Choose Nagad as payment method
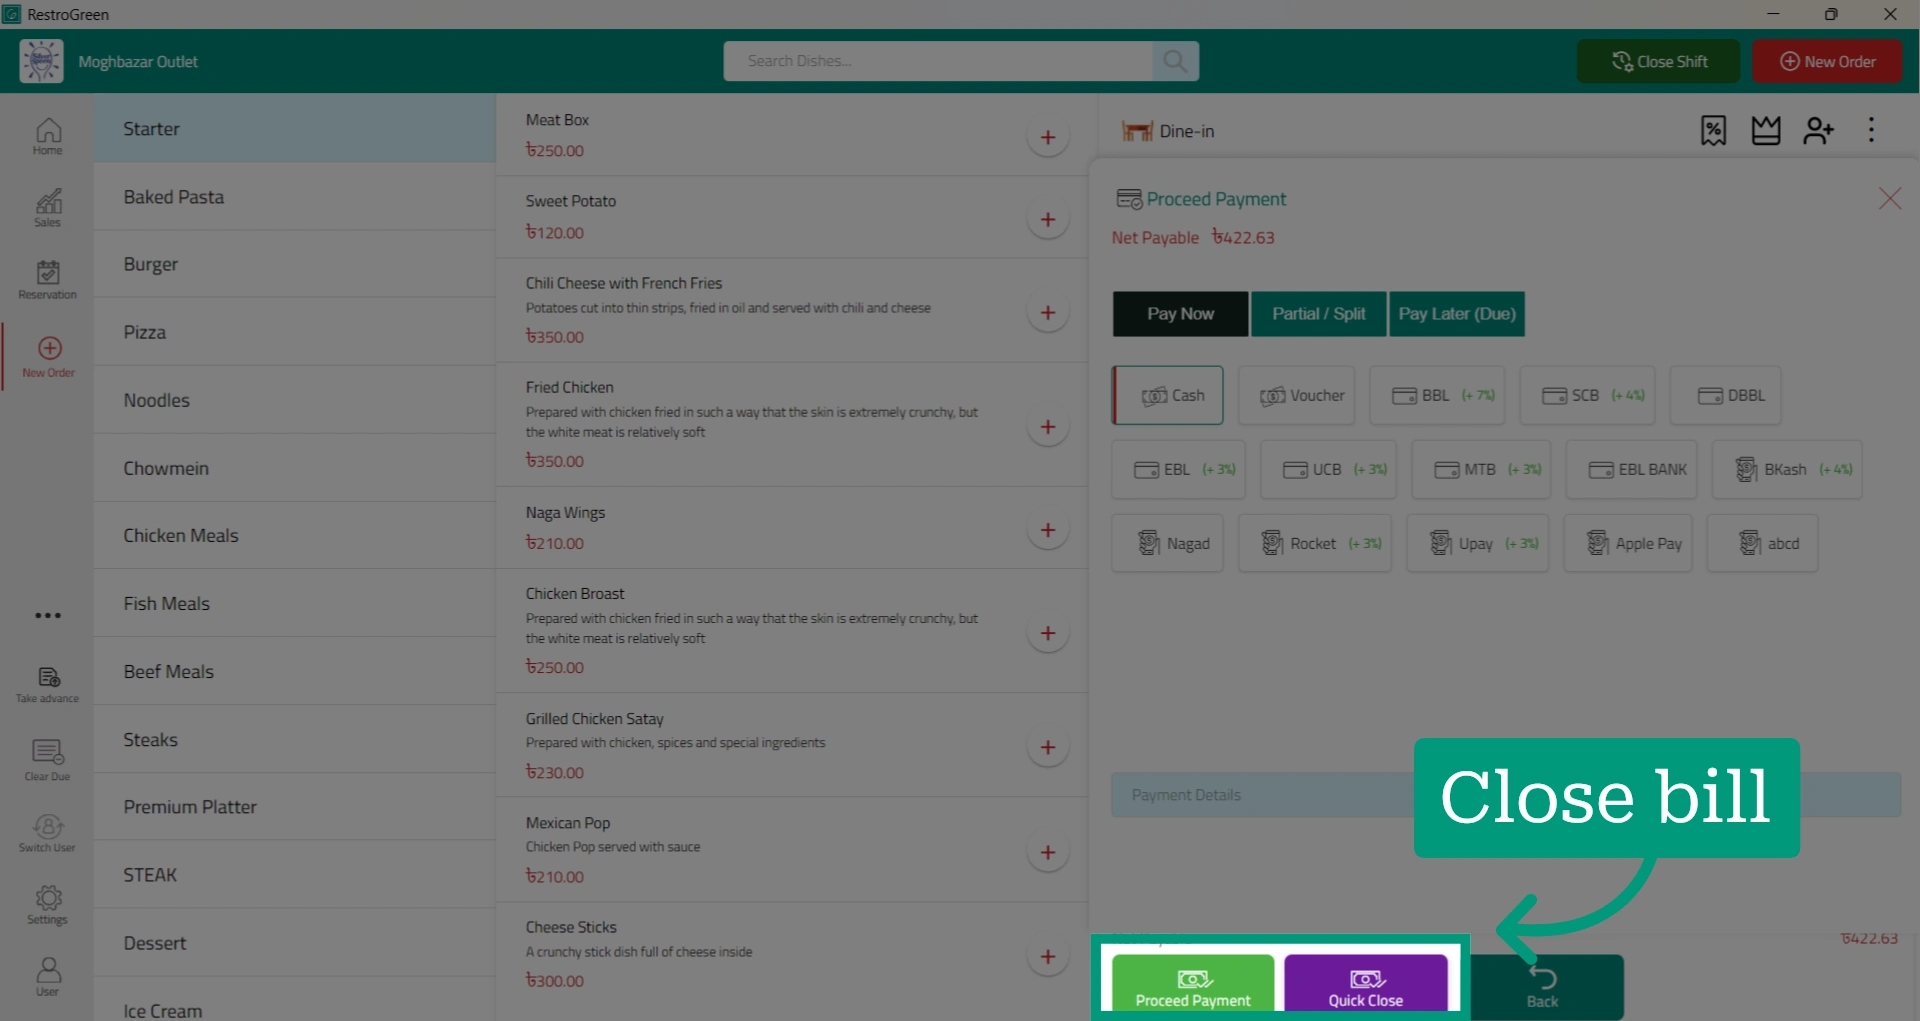The image size is (1920, 1021). point(1167,543)
